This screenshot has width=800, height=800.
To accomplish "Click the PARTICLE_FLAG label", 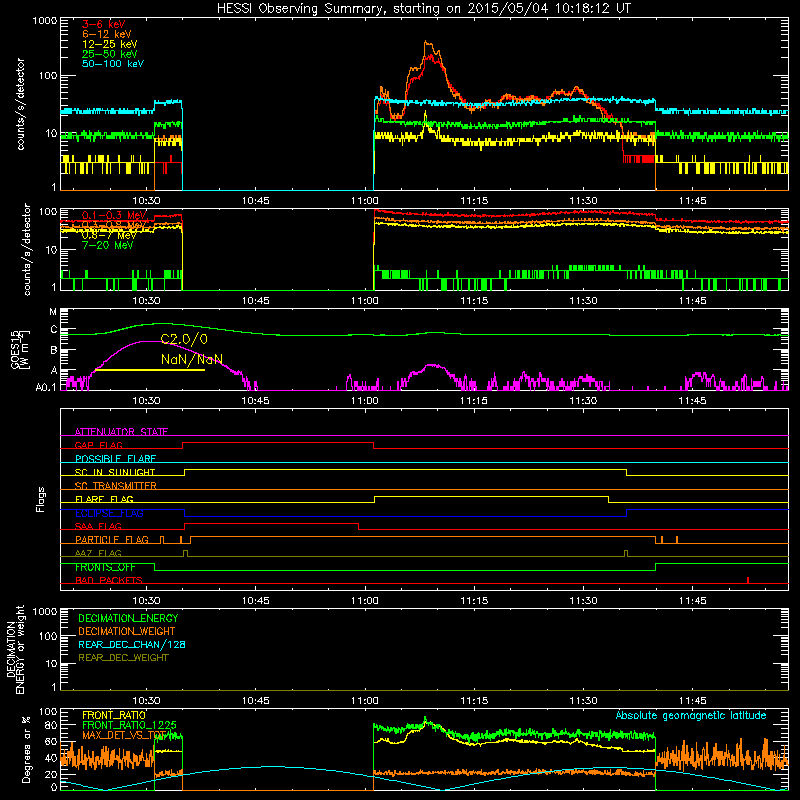I will pyautogui.click(x=112, y=539).
